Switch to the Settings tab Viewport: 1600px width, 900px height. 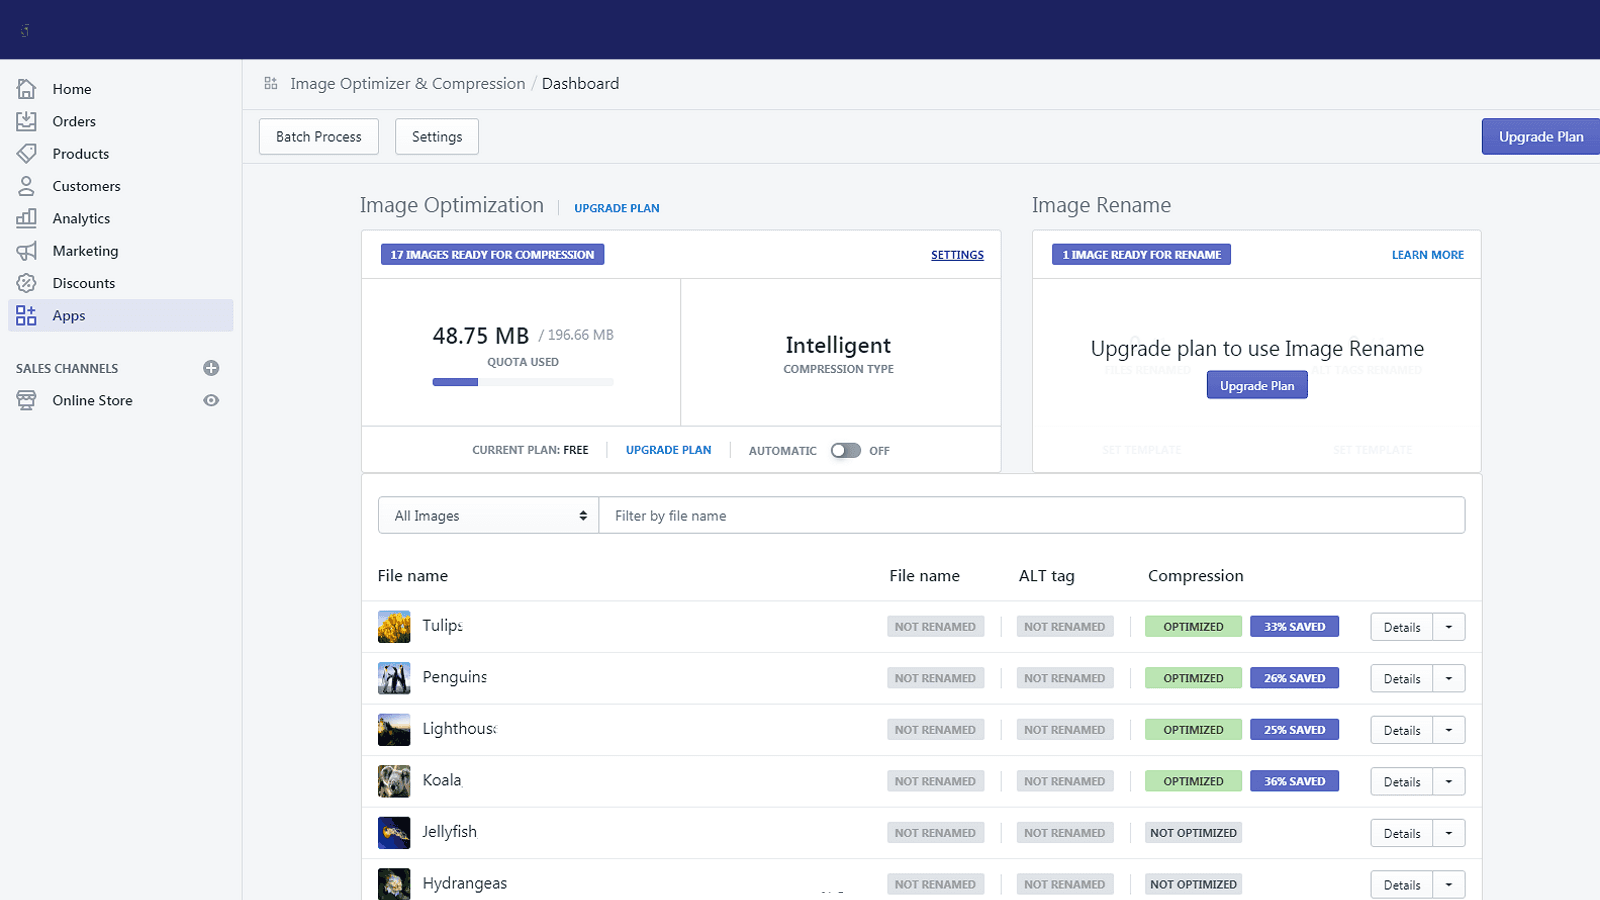point(436,136)
